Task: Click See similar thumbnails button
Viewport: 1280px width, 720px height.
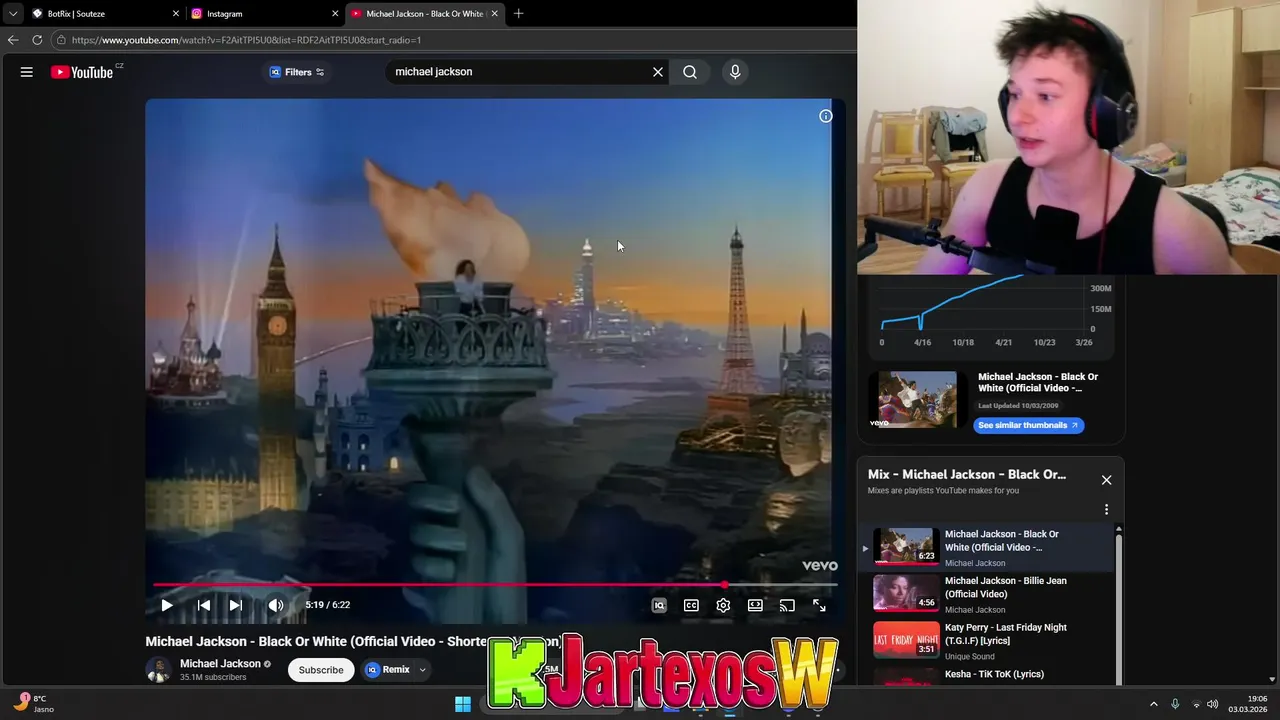Action: (1028, 425)
